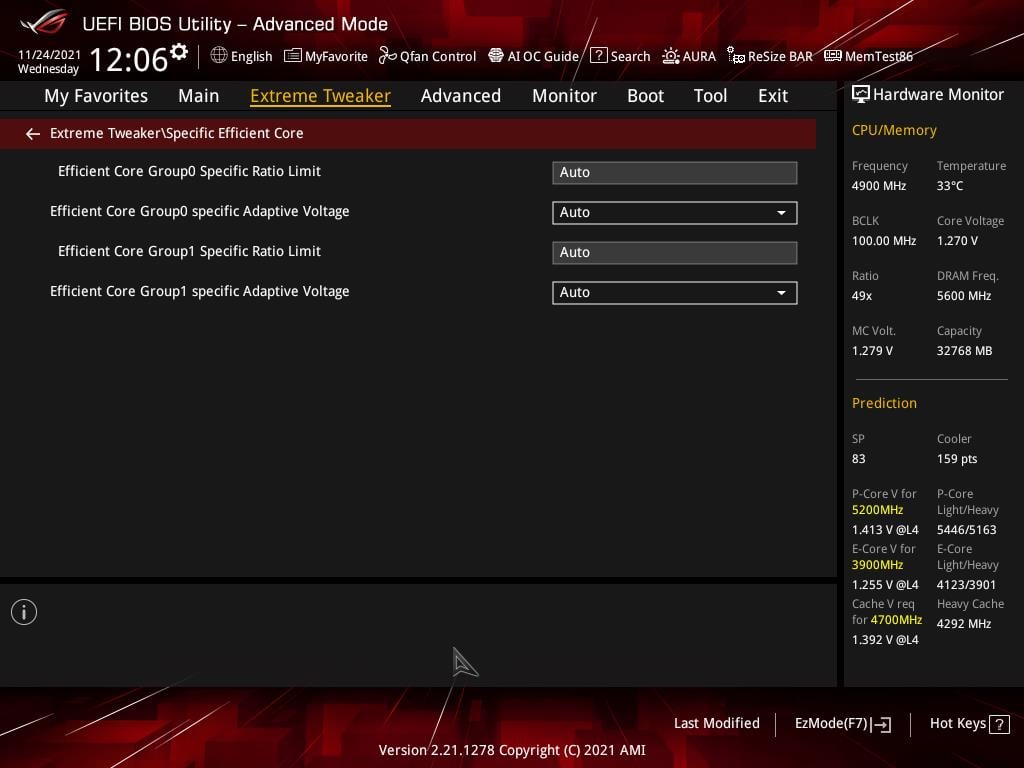Click the 4123/3901 E-Core Light/Heavy value
This screenshot has width=1024, height=768.
pos(967,584)
